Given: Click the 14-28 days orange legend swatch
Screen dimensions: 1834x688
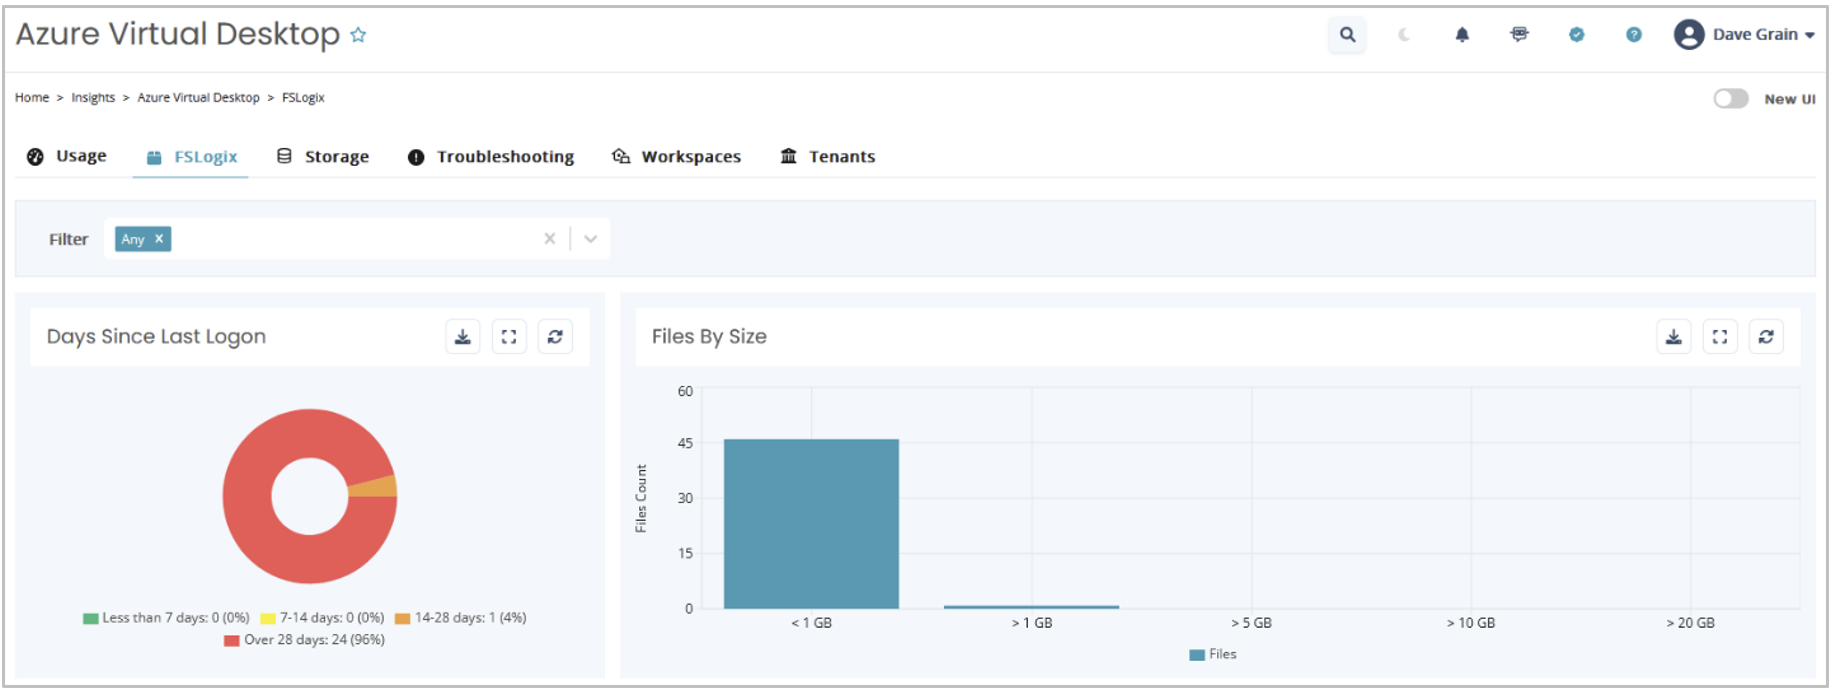Looking at the screenshot, I should coord(403,618).
